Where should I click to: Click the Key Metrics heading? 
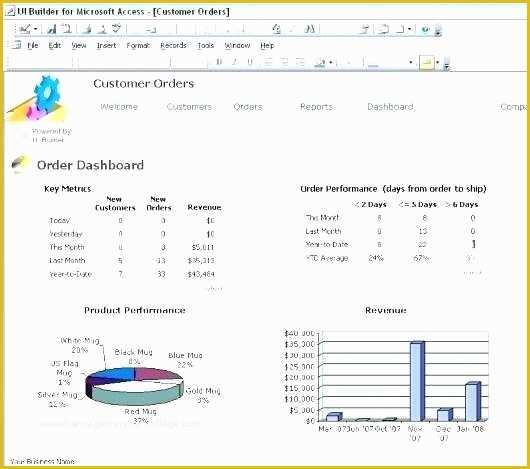tap(68, 189)
